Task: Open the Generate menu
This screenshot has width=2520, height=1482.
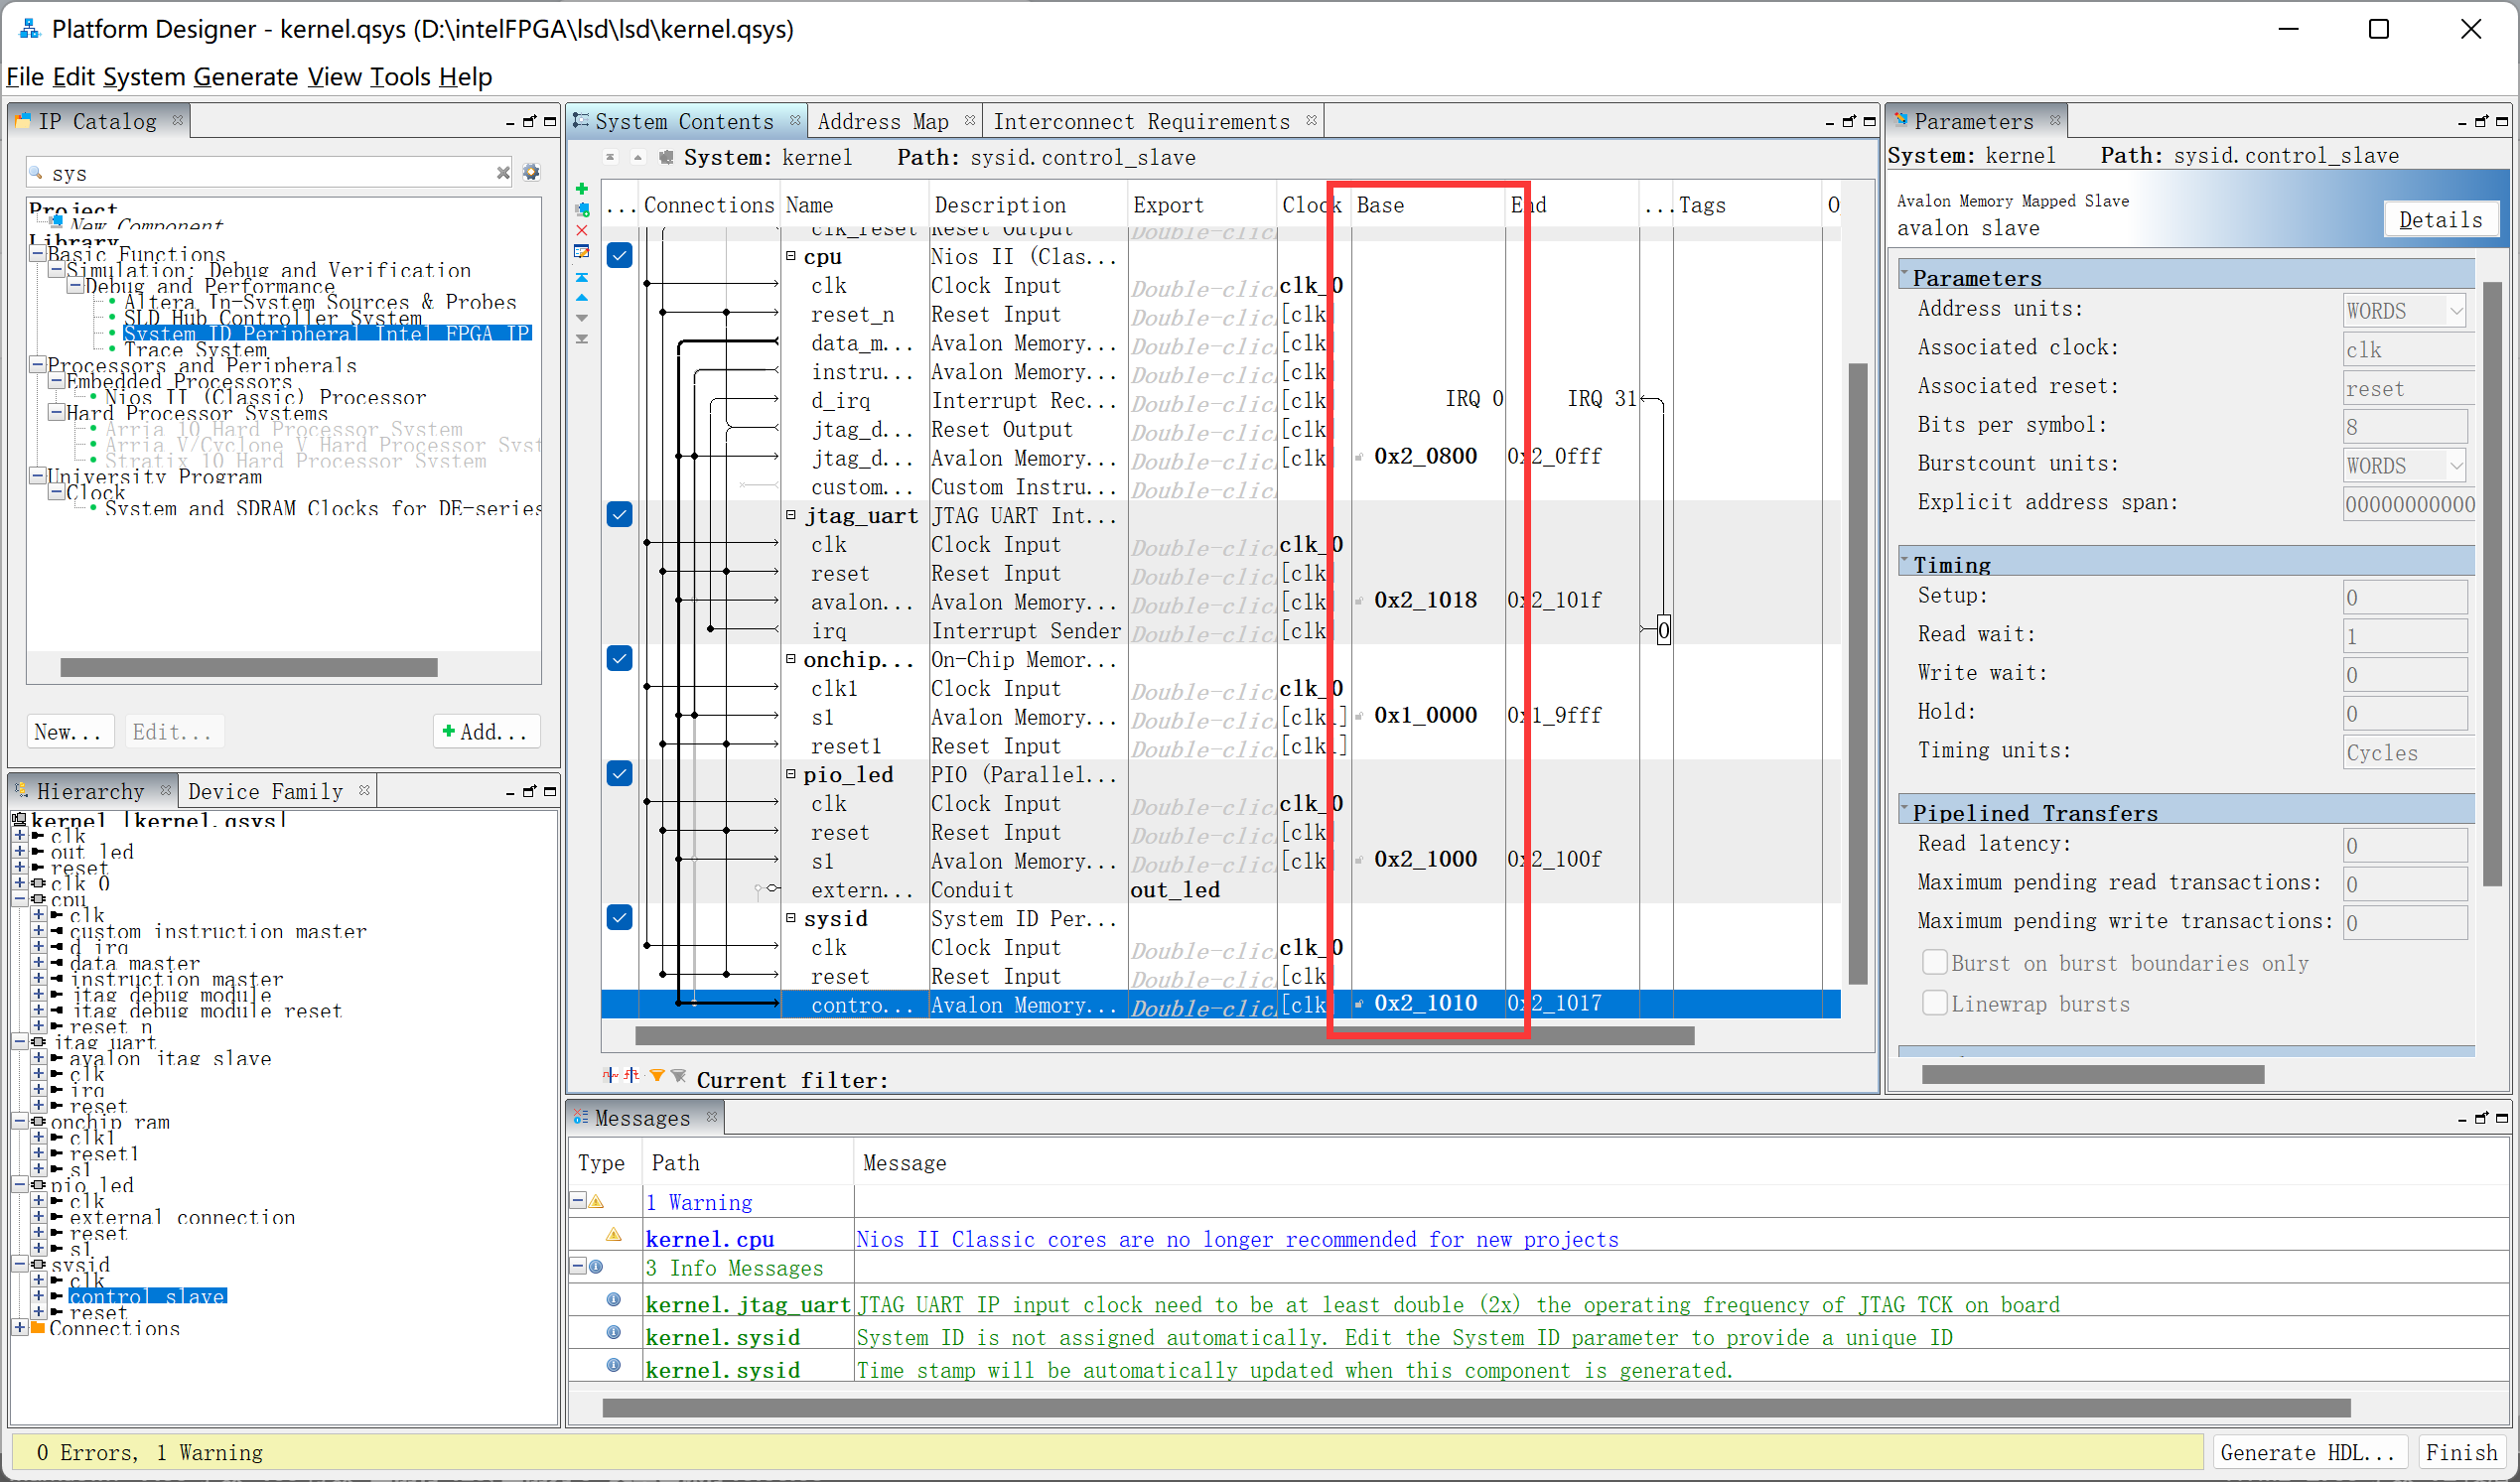Action: (x=245, y=77)
